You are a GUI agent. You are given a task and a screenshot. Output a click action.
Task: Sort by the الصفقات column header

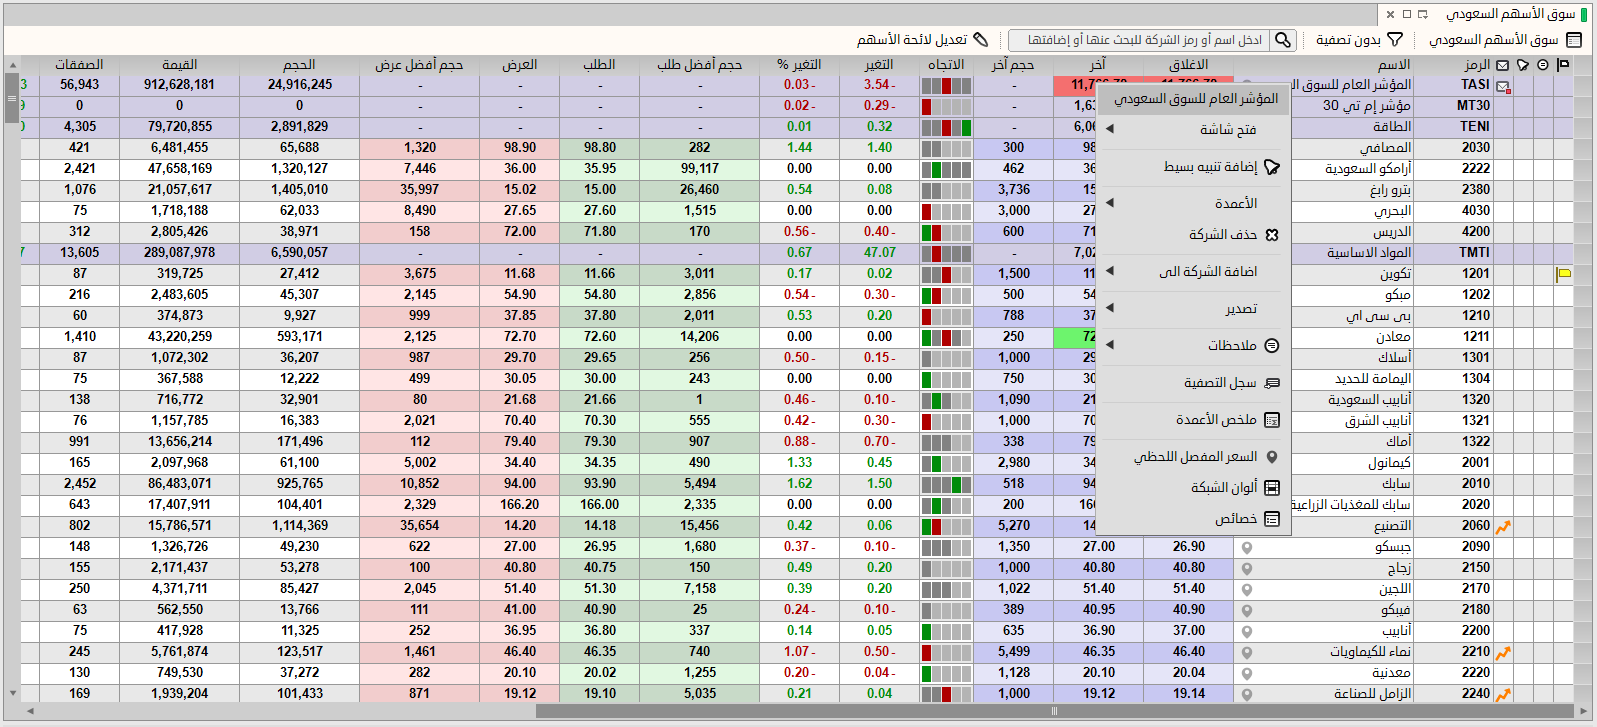79,65
